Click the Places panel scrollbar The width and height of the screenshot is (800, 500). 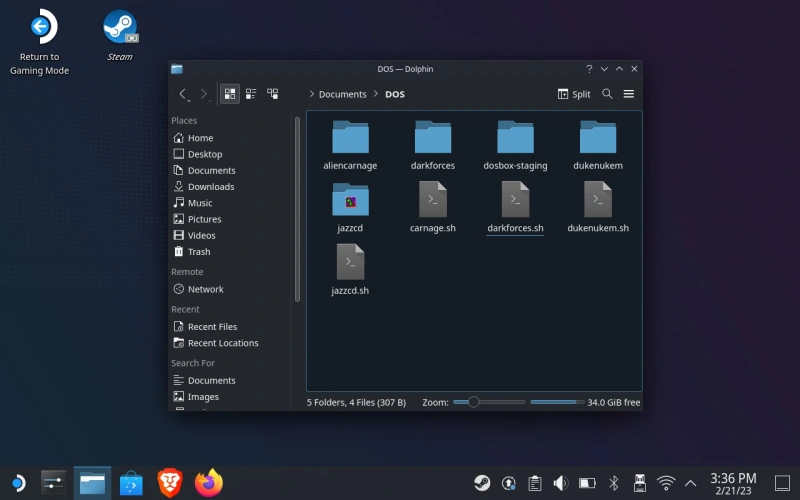(x=297, y=210)
